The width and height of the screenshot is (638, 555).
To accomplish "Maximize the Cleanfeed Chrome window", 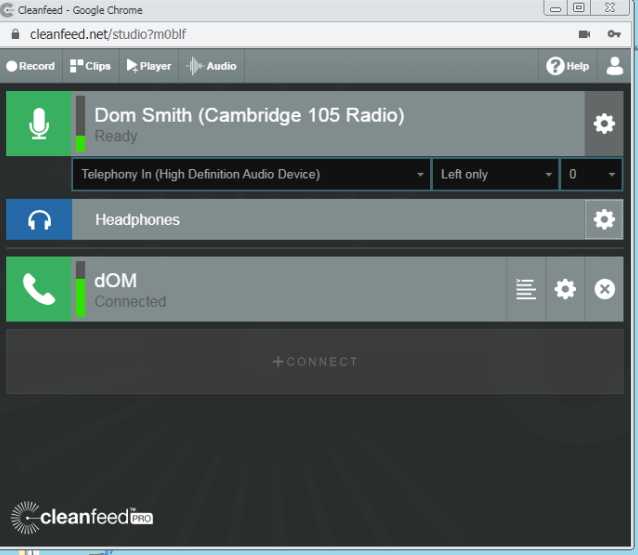I will pyautogui.click(x=579, y=8).
